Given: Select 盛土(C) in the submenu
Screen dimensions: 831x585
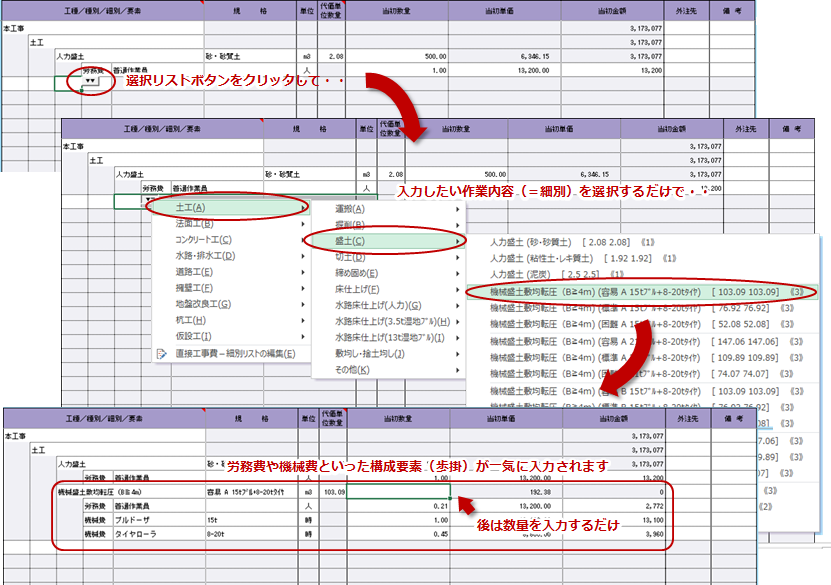Looking at the screenshot, I should [388, 241].
